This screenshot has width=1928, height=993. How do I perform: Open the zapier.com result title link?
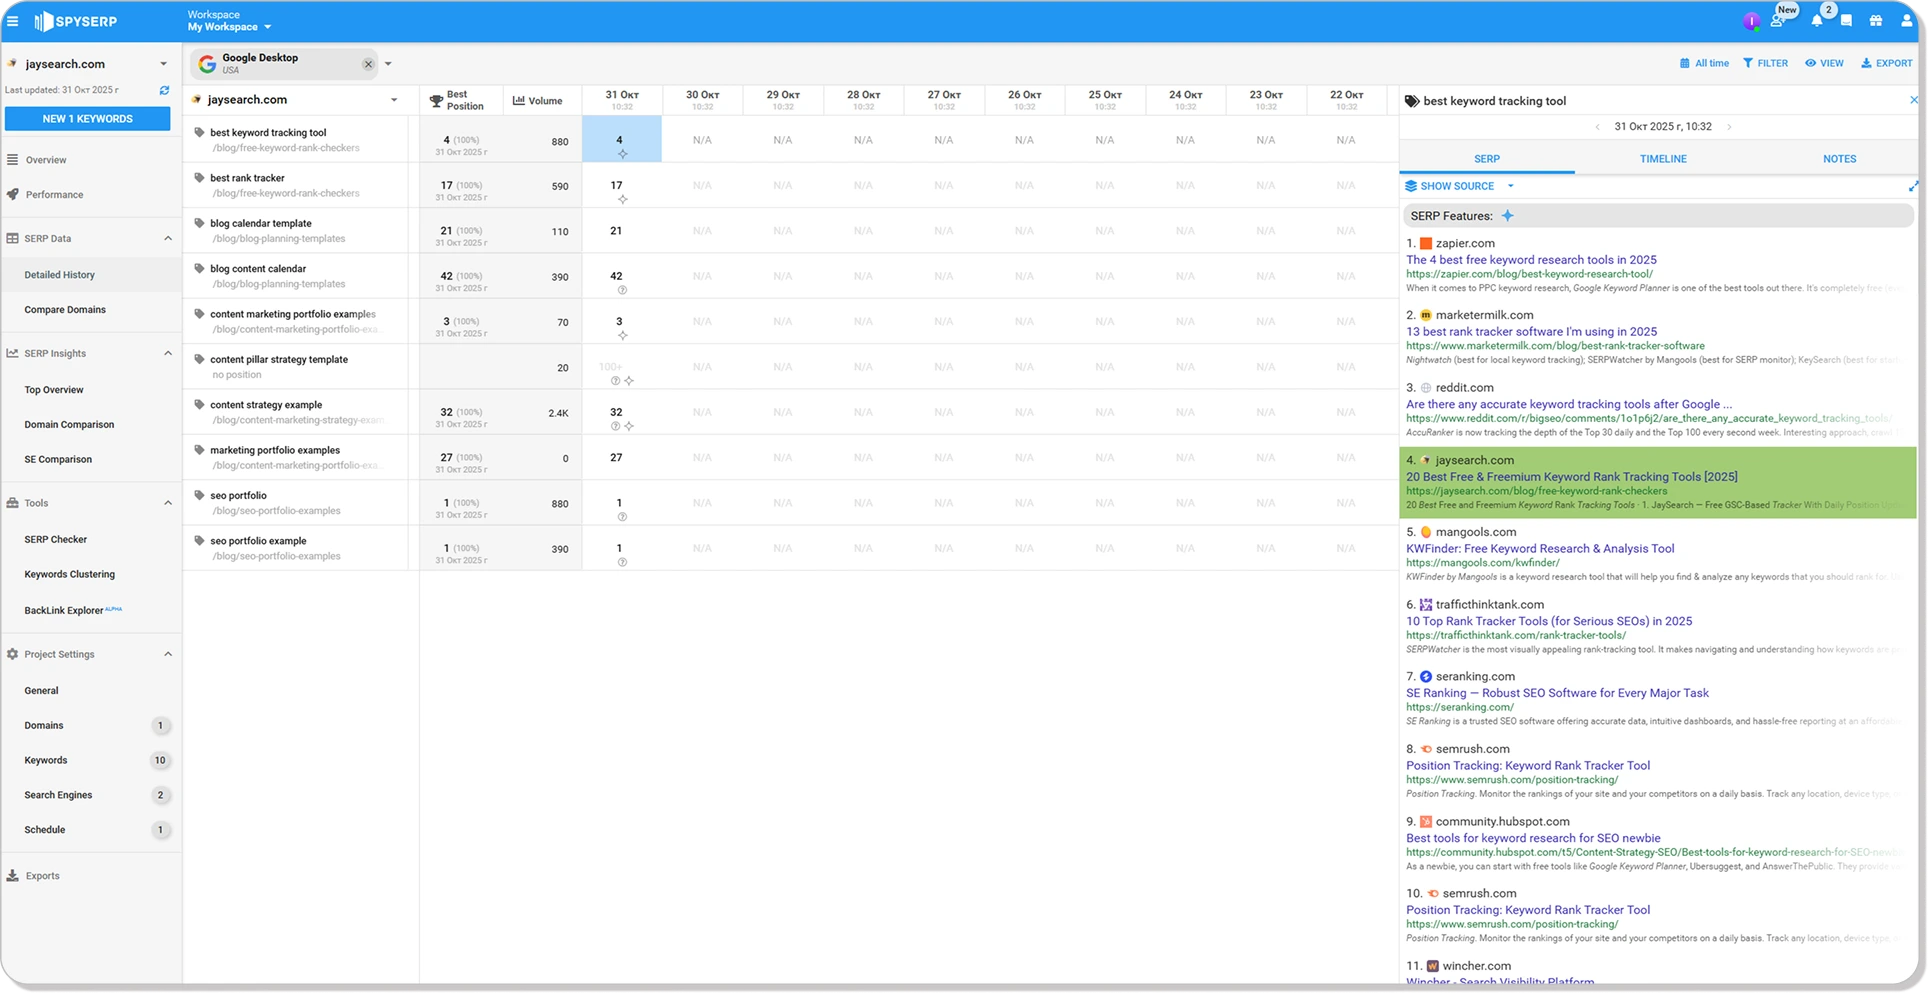1531,260
